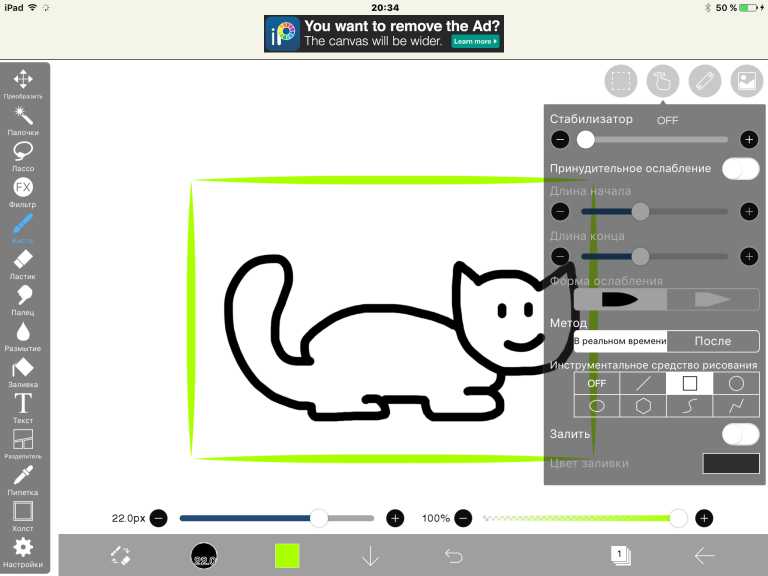This screenshot has height=576, width=768.
Task: Select the Lasso tool
Action: click(x=23, y=156)
